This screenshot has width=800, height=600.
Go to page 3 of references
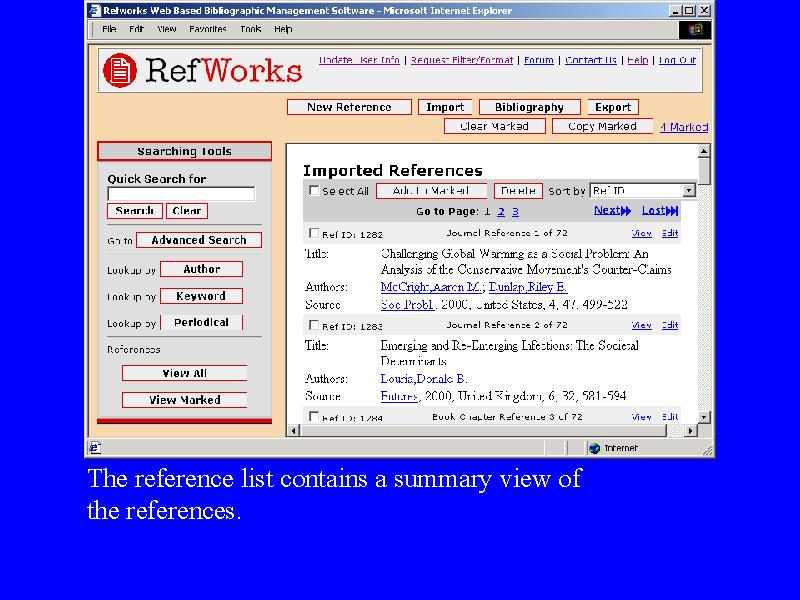coord(515,212)
